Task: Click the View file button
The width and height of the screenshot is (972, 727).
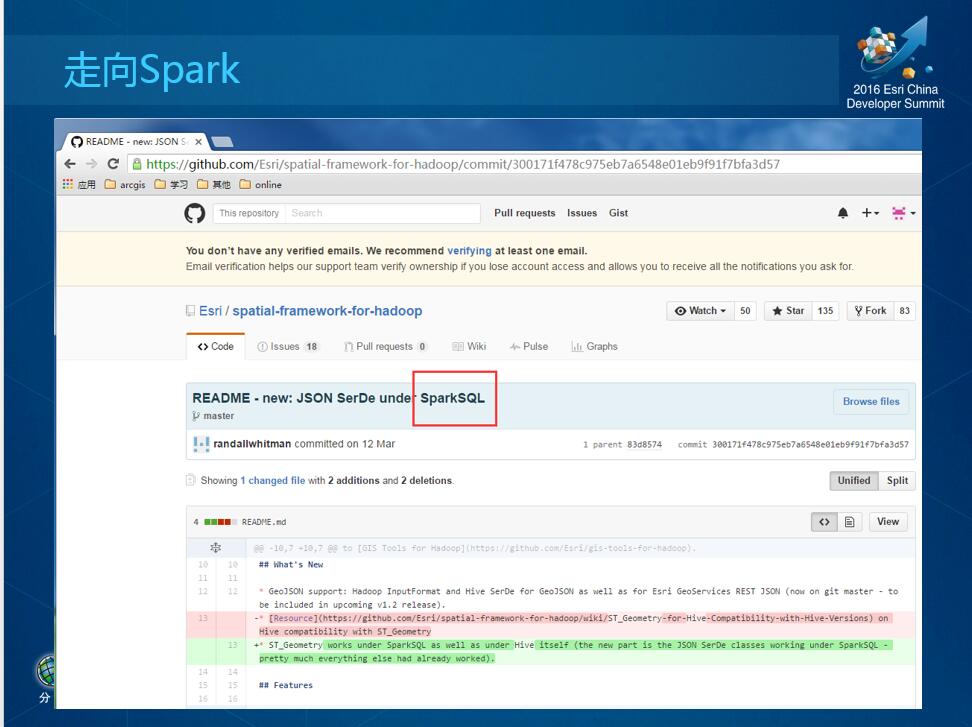Action: (888, 522)
